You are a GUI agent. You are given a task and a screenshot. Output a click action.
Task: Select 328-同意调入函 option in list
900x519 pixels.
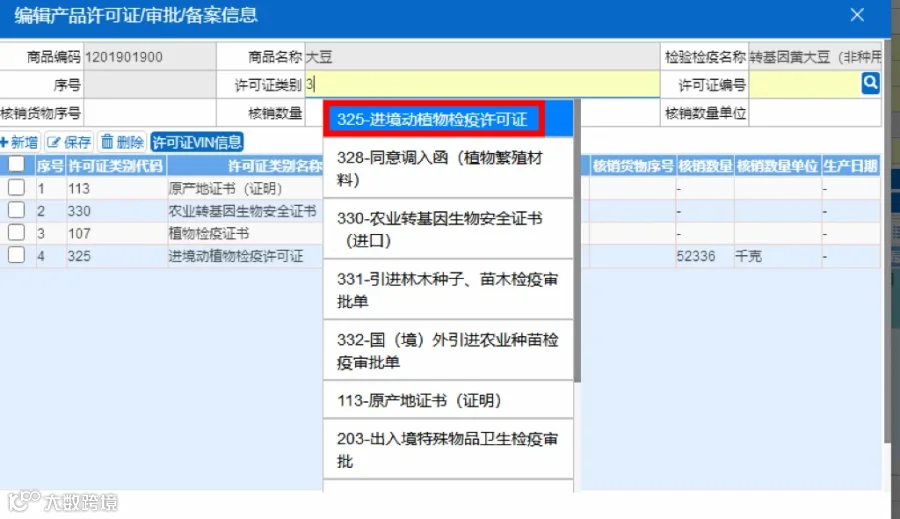(448, 168)
